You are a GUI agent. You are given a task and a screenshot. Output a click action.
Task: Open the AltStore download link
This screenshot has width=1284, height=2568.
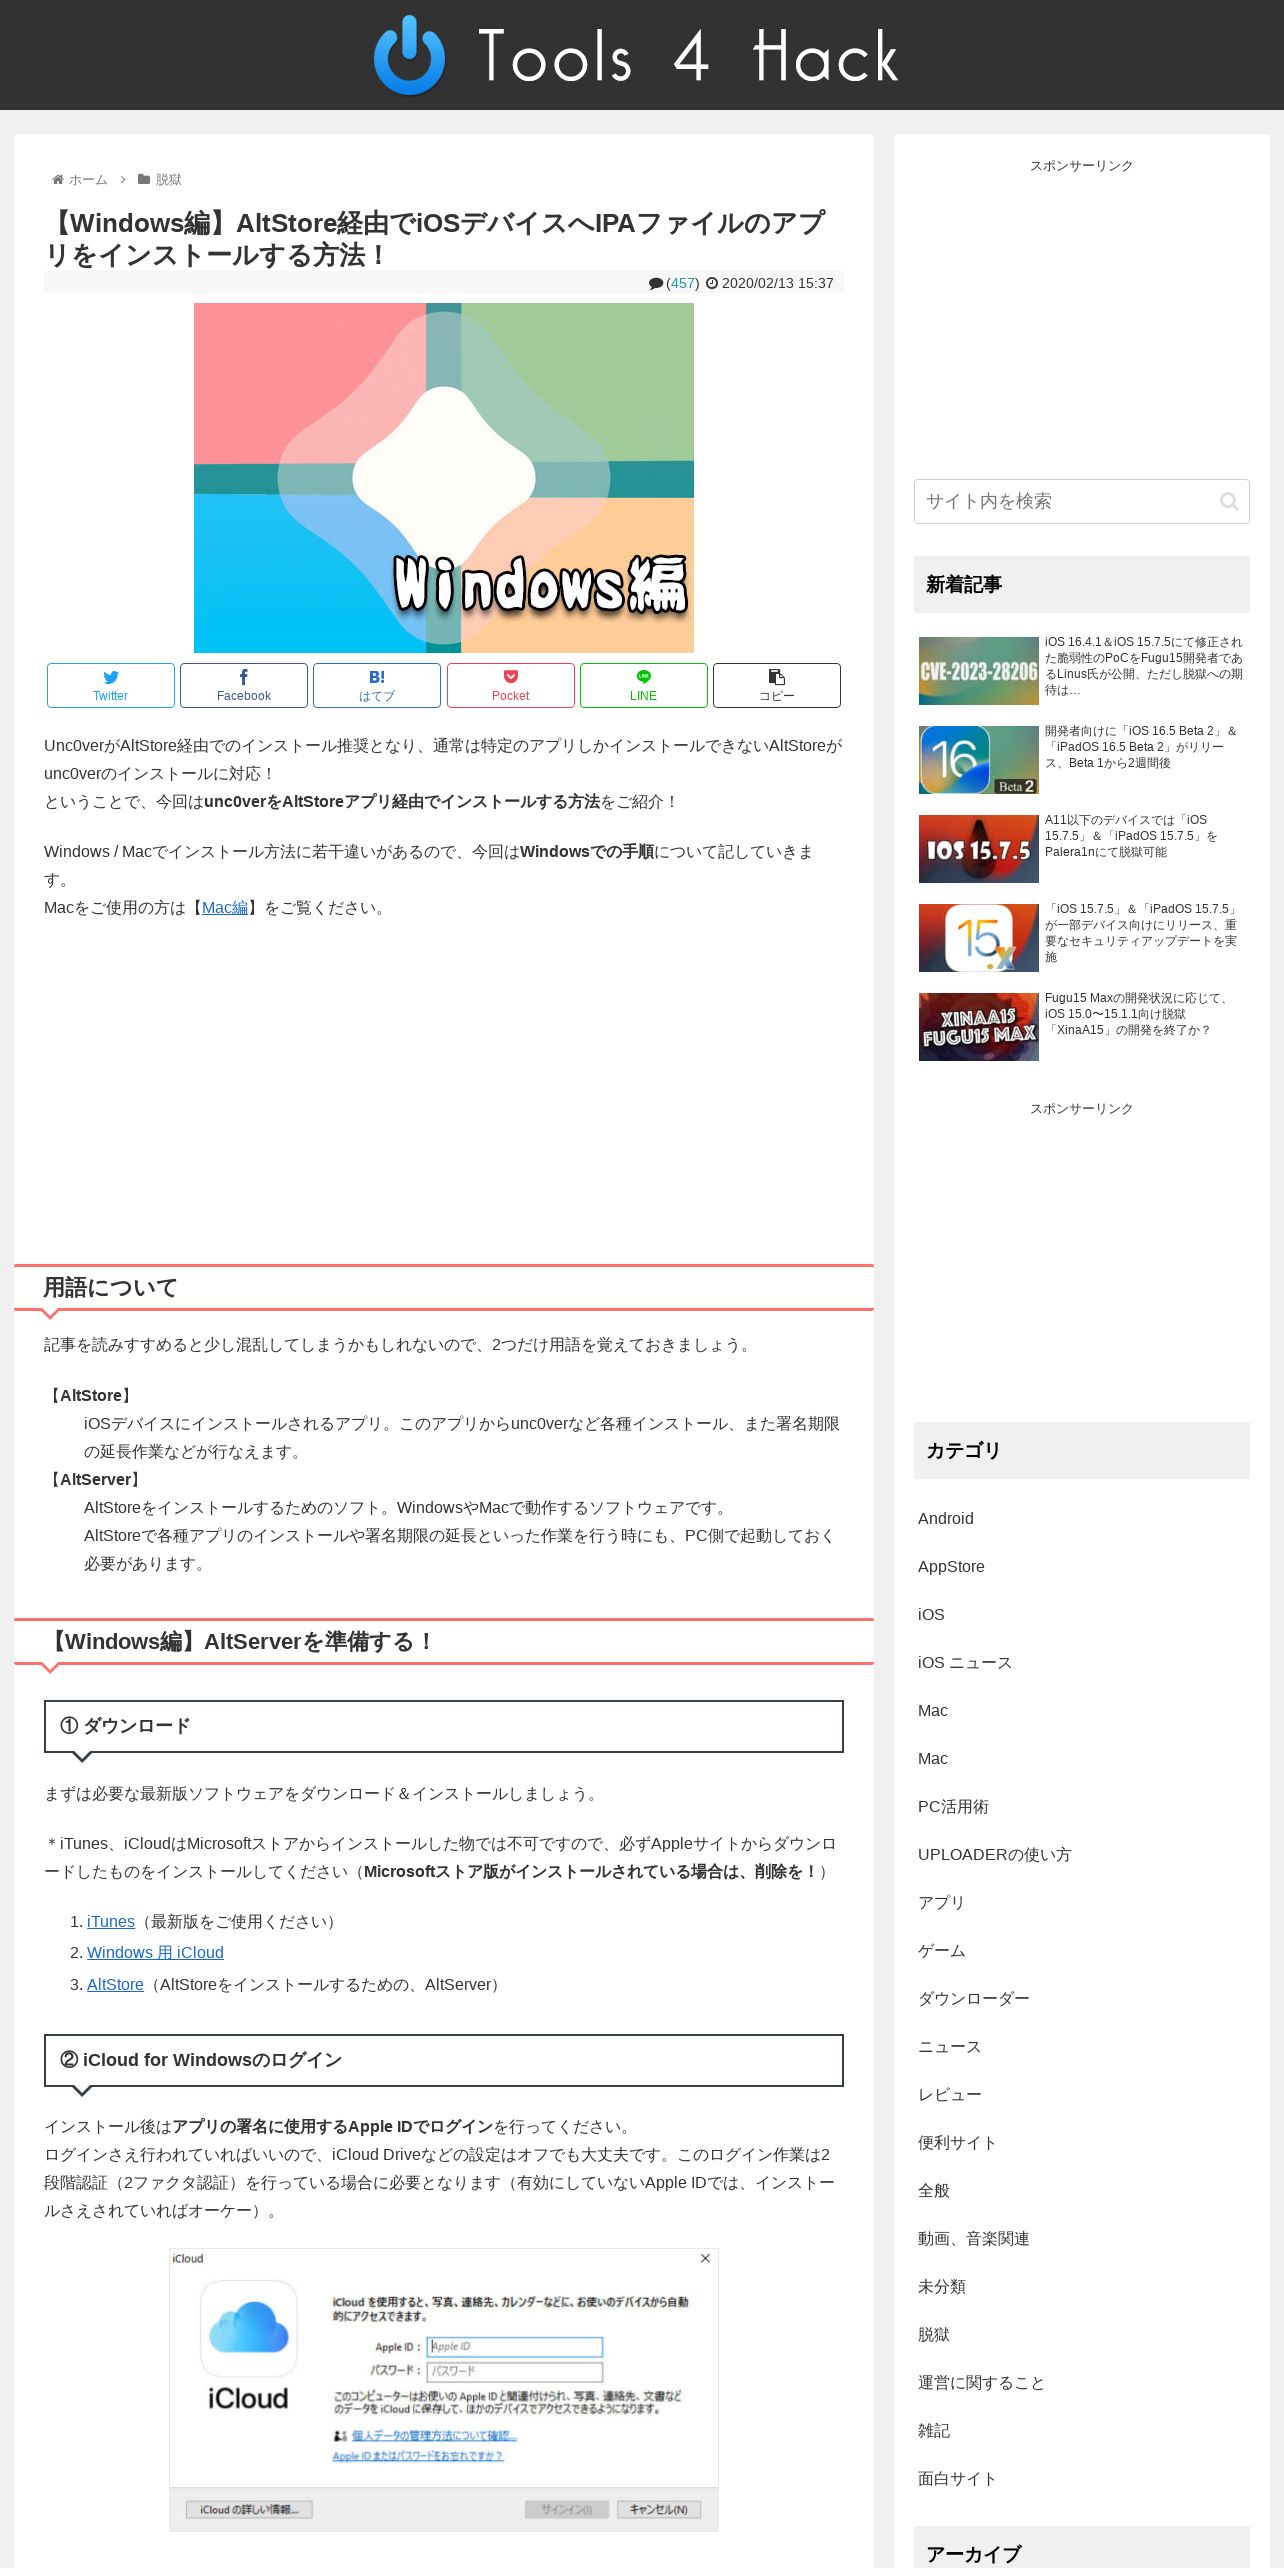point(115,1985)
